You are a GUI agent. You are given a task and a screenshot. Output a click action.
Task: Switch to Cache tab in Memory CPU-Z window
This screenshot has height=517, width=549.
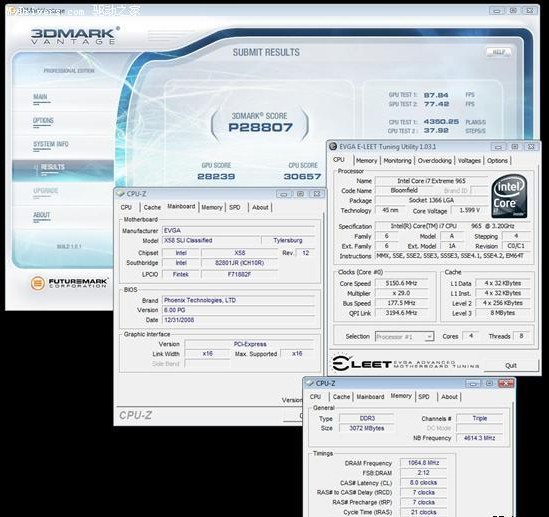[341, 397]
